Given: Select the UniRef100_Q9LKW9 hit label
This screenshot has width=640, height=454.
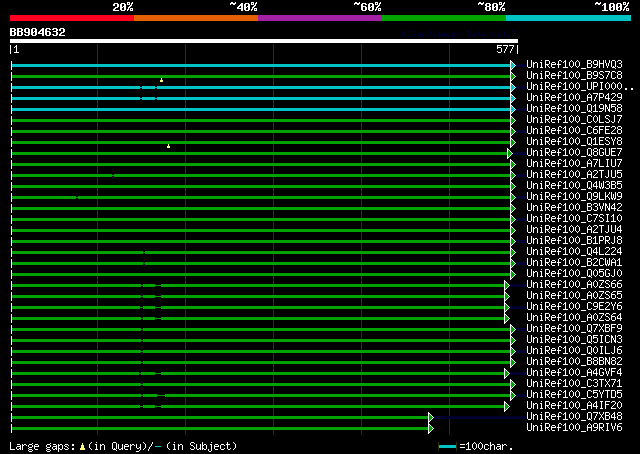Looking at the screenshot, I should pyautogui.click(x=574, y=197).
